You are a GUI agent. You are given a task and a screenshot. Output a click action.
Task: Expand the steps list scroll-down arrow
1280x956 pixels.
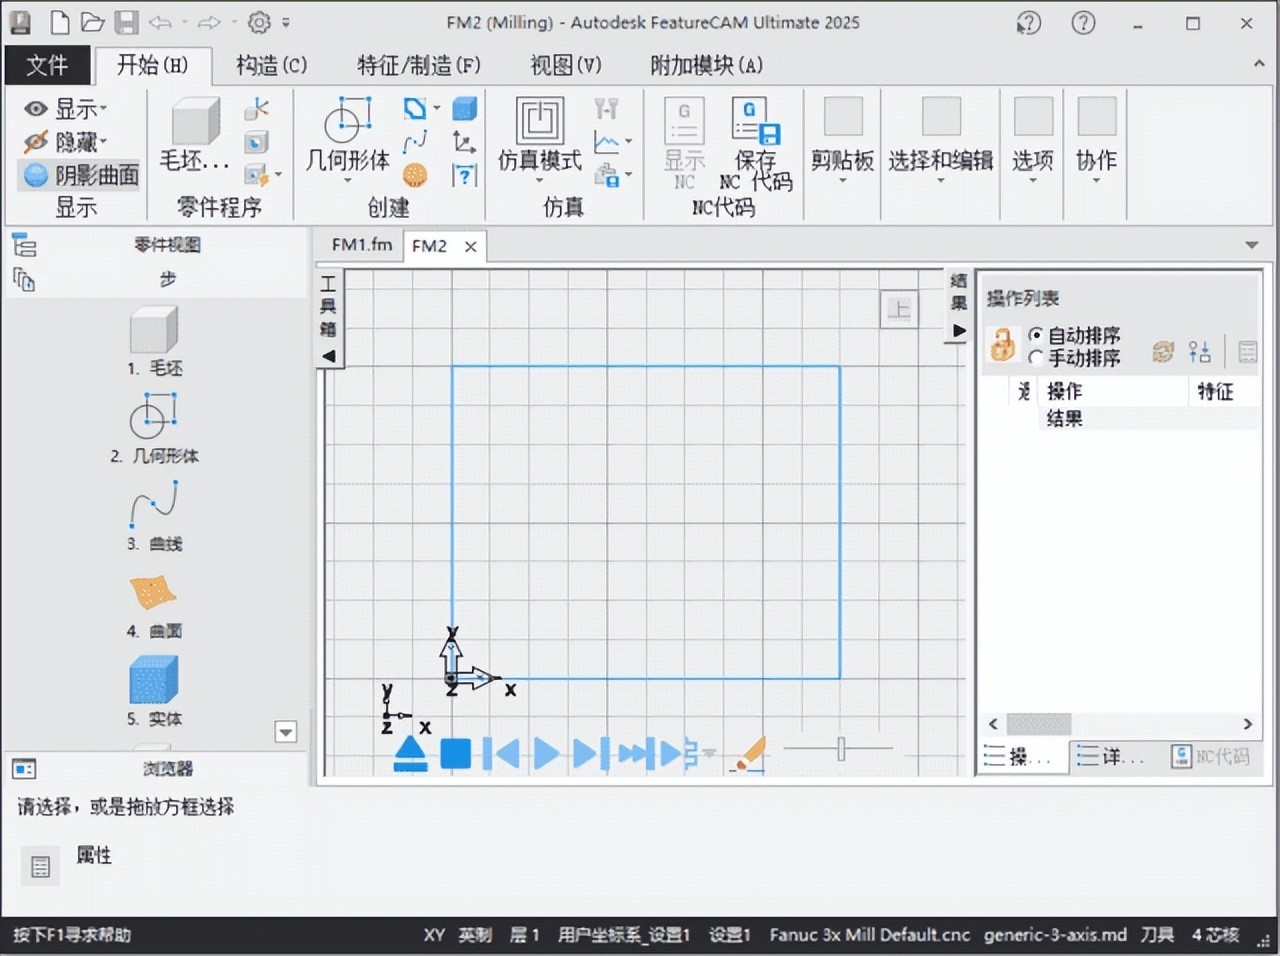[286, 732]
